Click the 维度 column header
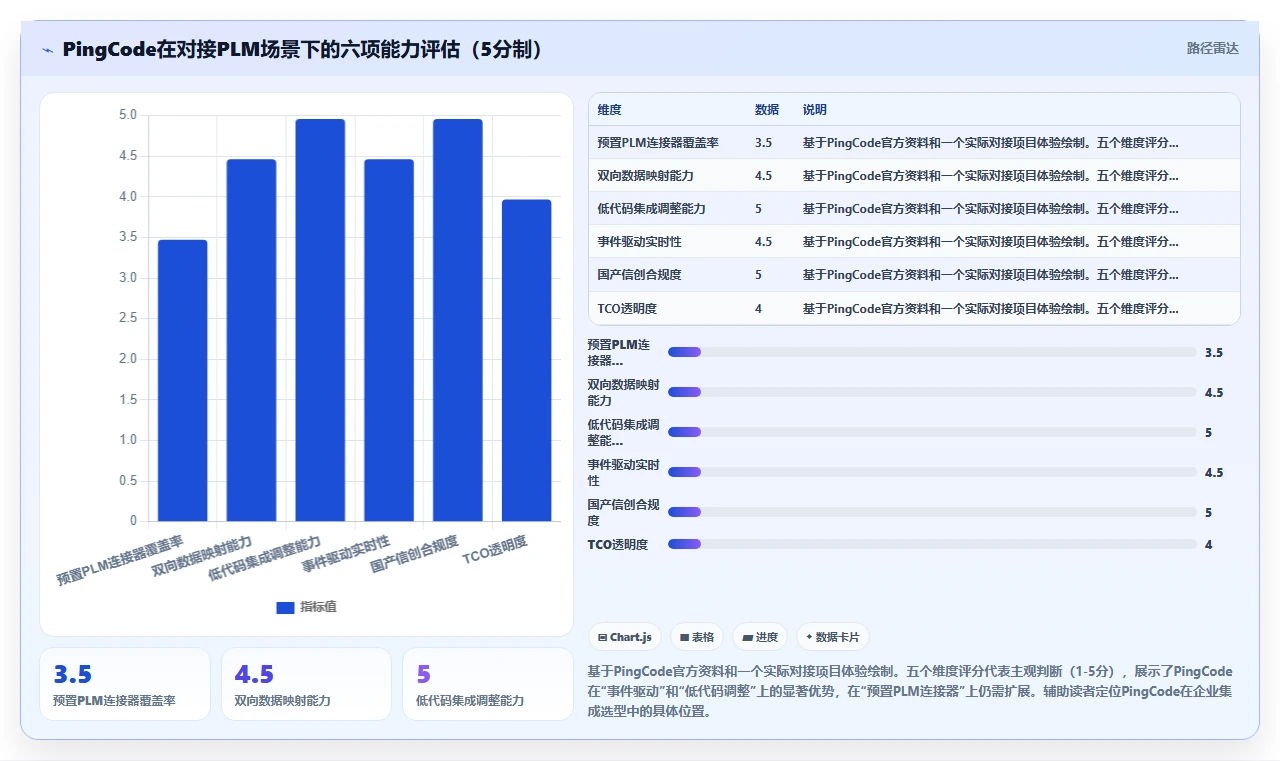 pyautogui.click(x=609, y=110)
